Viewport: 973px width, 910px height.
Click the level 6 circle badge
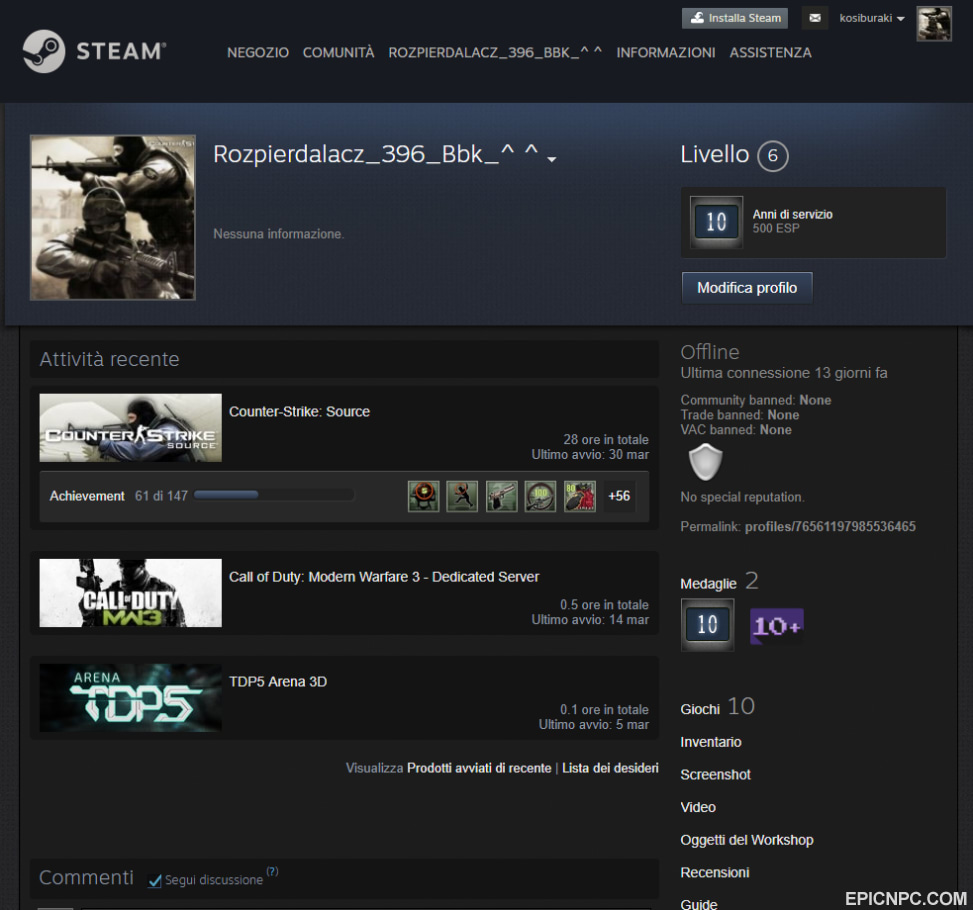(773, 156)
